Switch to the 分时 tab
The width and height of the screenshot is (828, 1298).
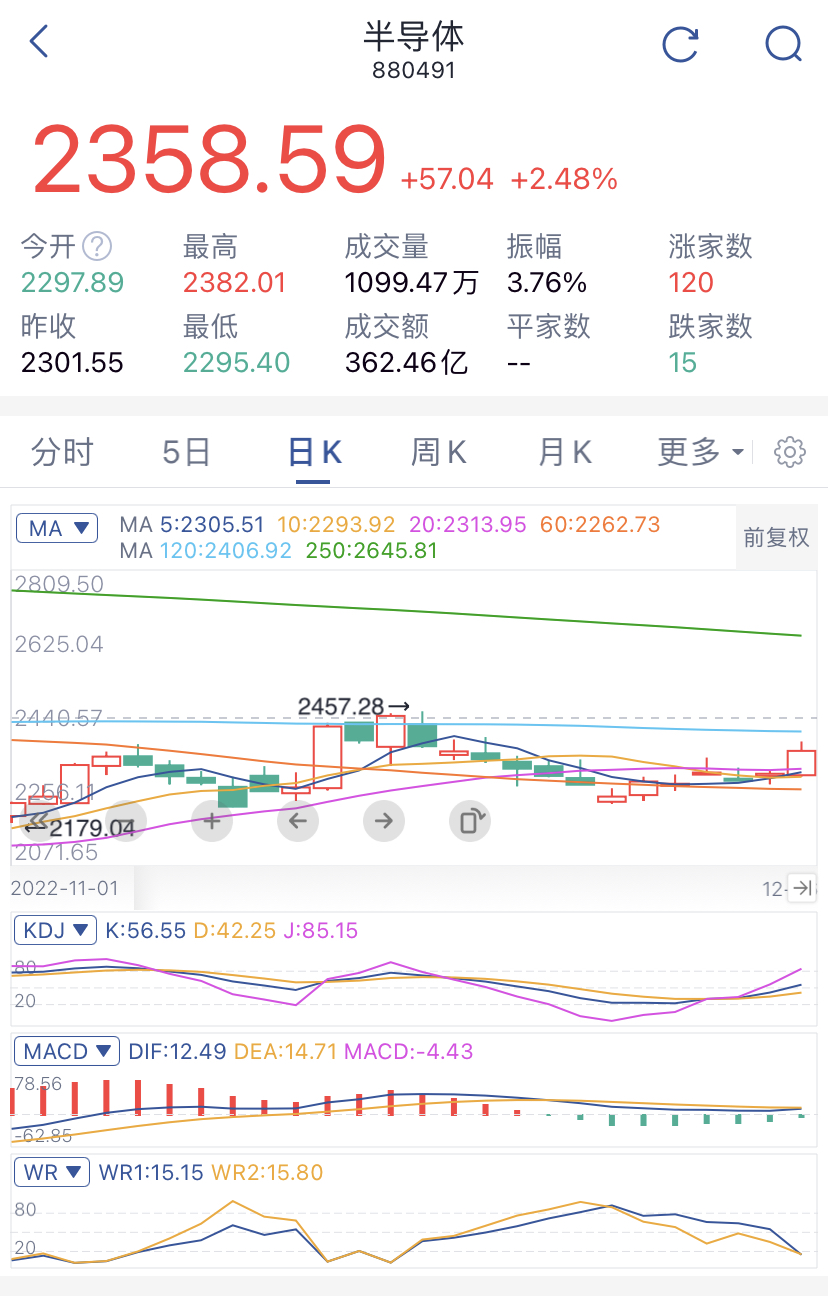click(x=62, y=452)
